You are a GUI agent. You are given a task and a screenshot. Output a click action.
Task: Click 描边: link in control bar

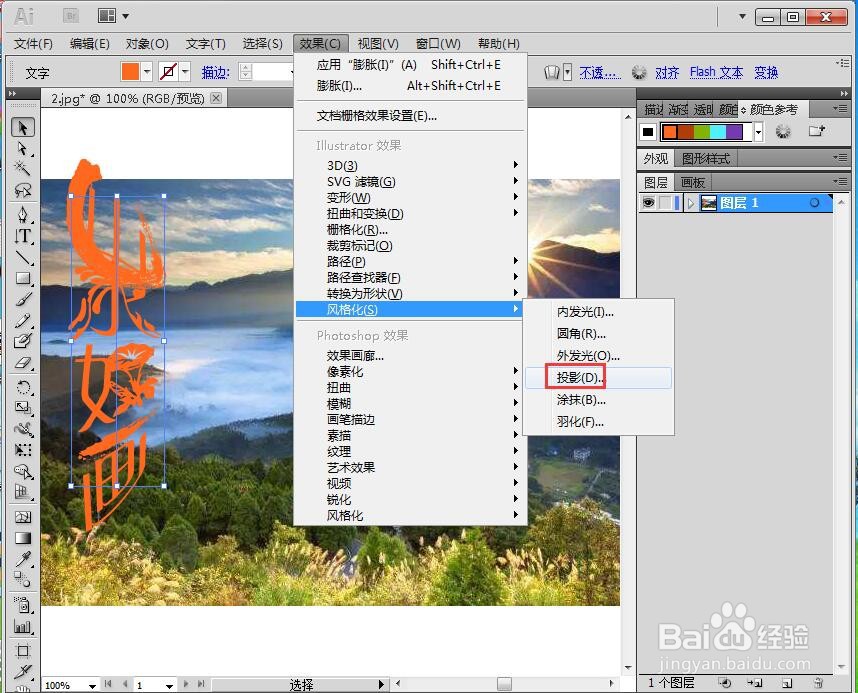(216, 72)
